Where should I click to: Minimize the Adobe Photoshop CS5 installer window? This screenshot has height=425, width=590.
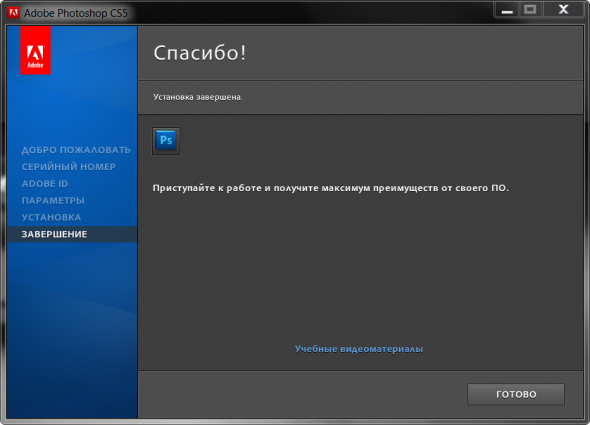507,10
